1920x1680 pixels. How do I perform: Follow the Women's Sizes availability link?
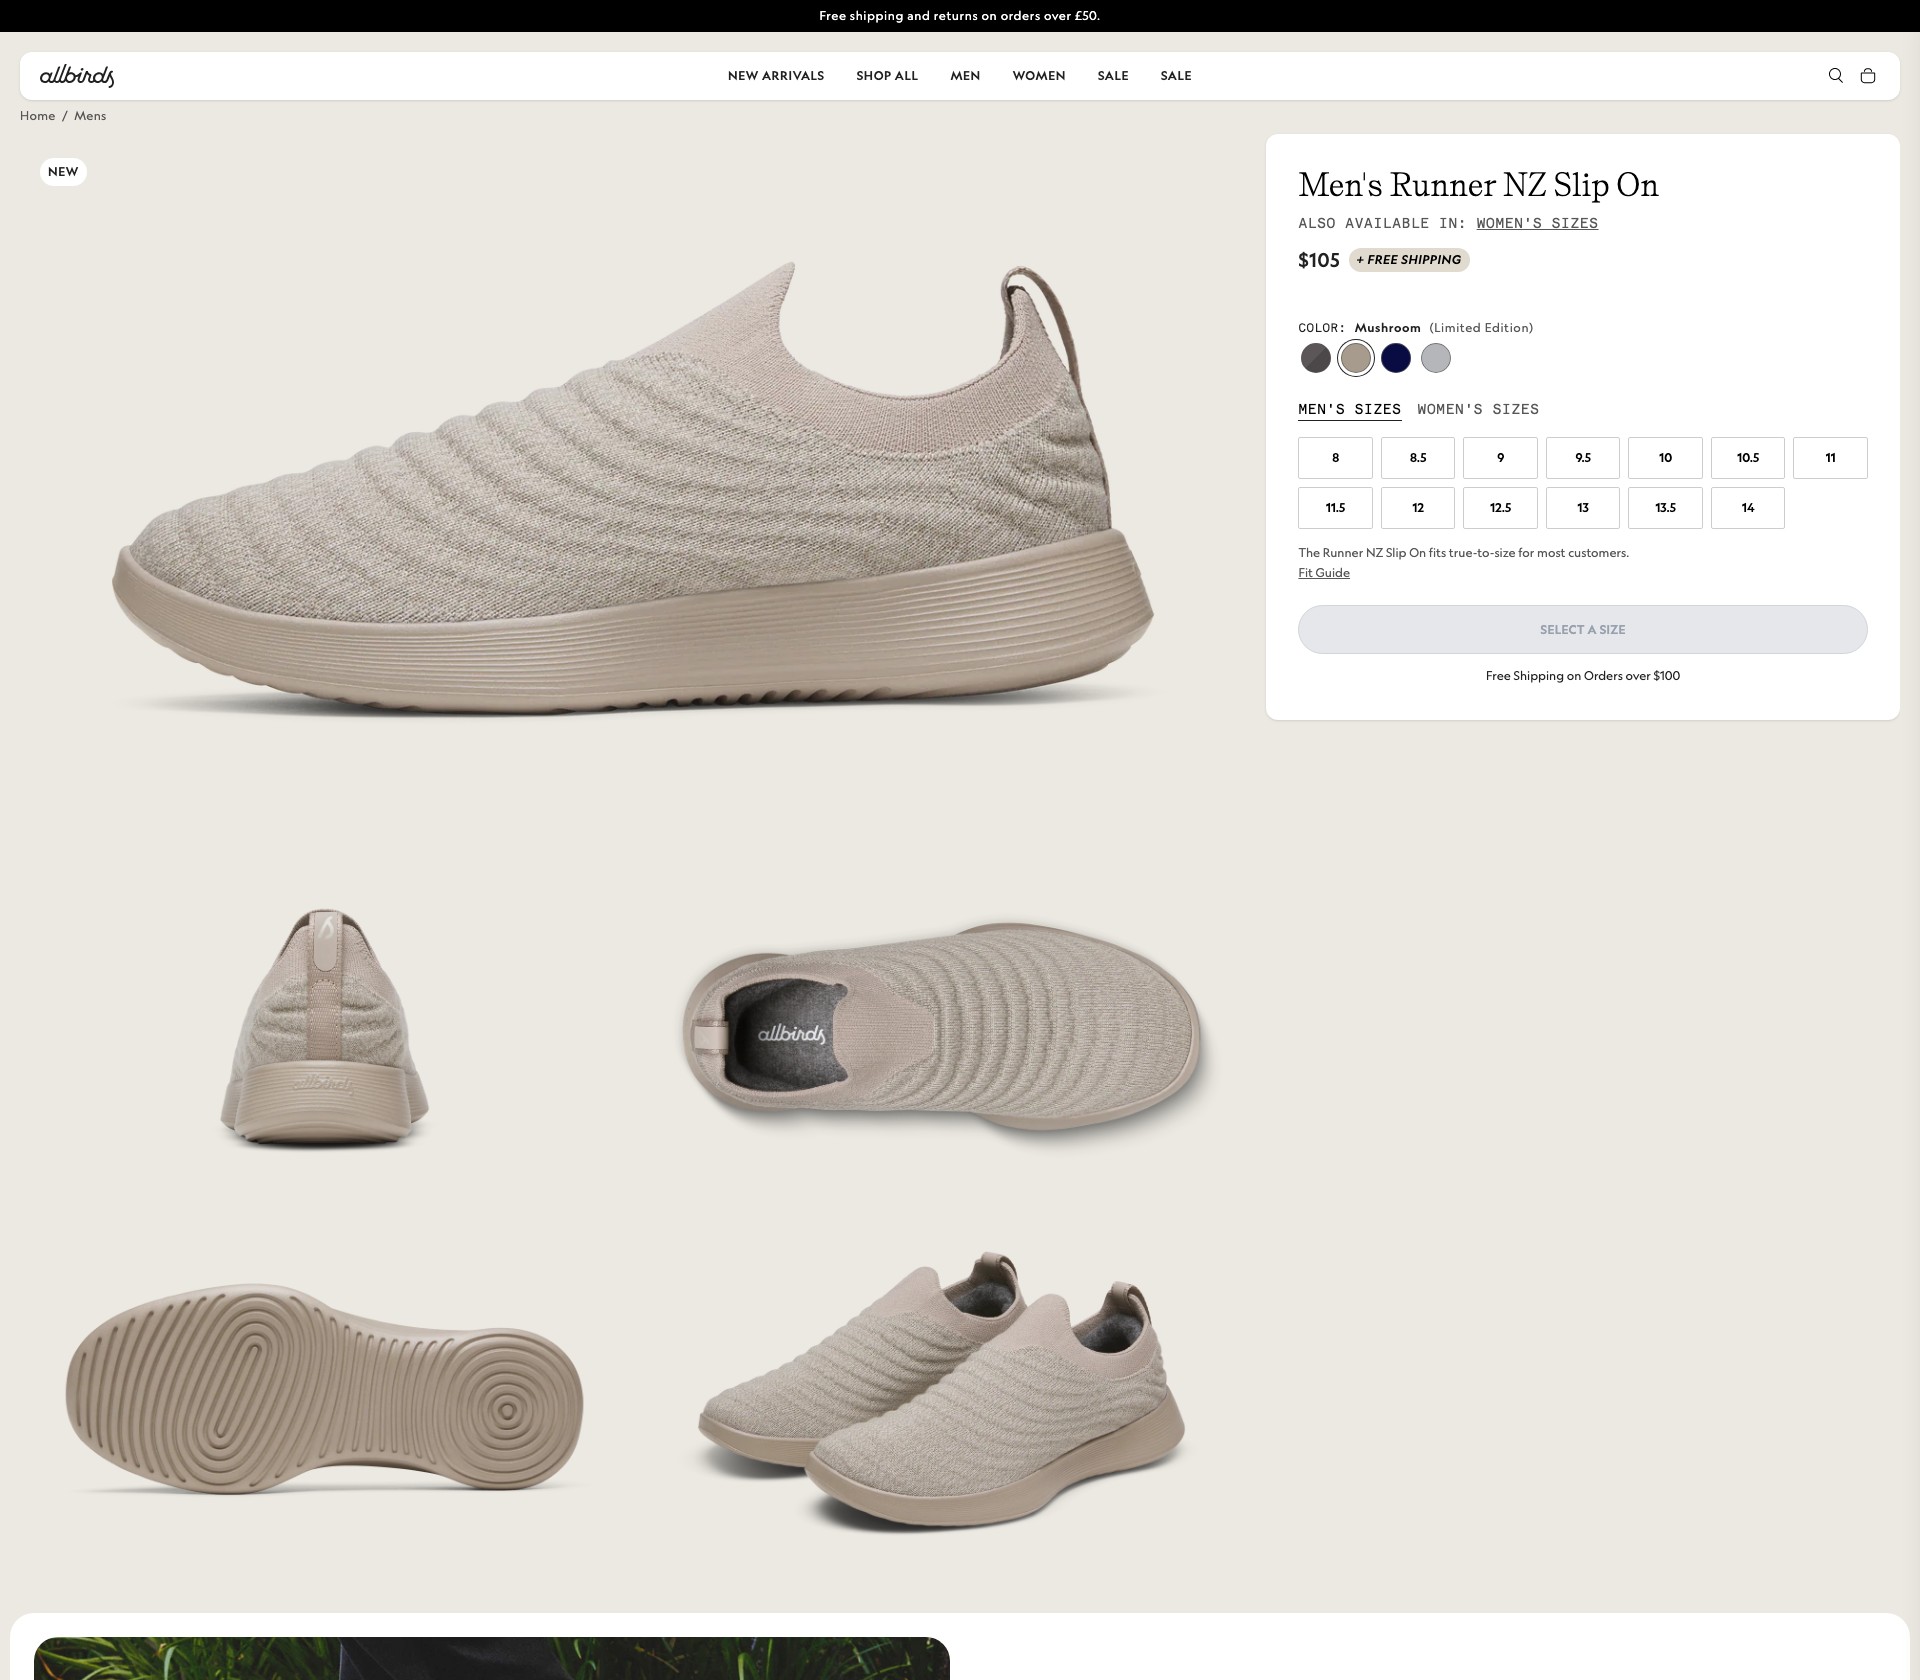1537,223
